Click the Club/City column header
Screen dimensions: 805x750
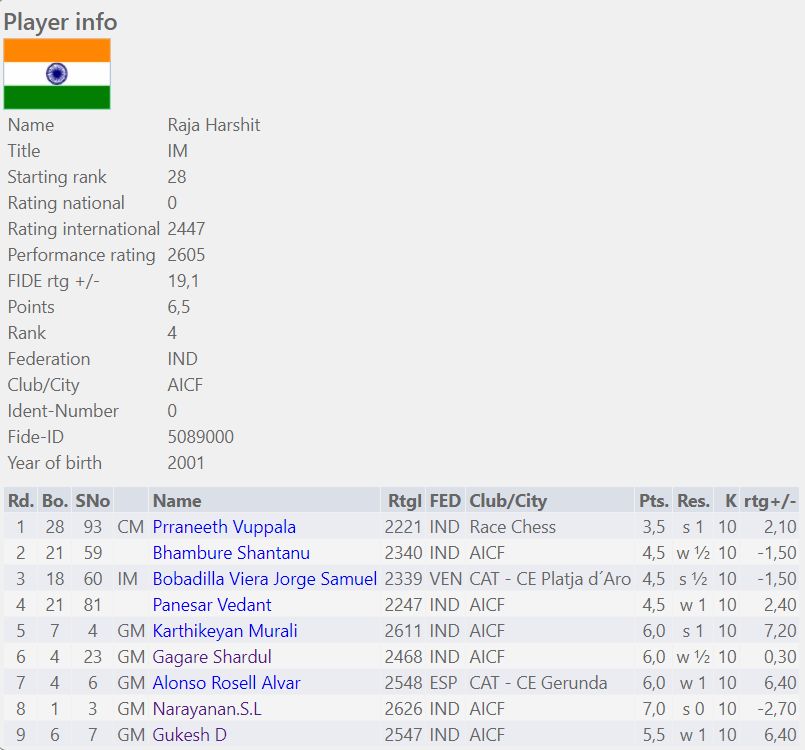point(508,501)
